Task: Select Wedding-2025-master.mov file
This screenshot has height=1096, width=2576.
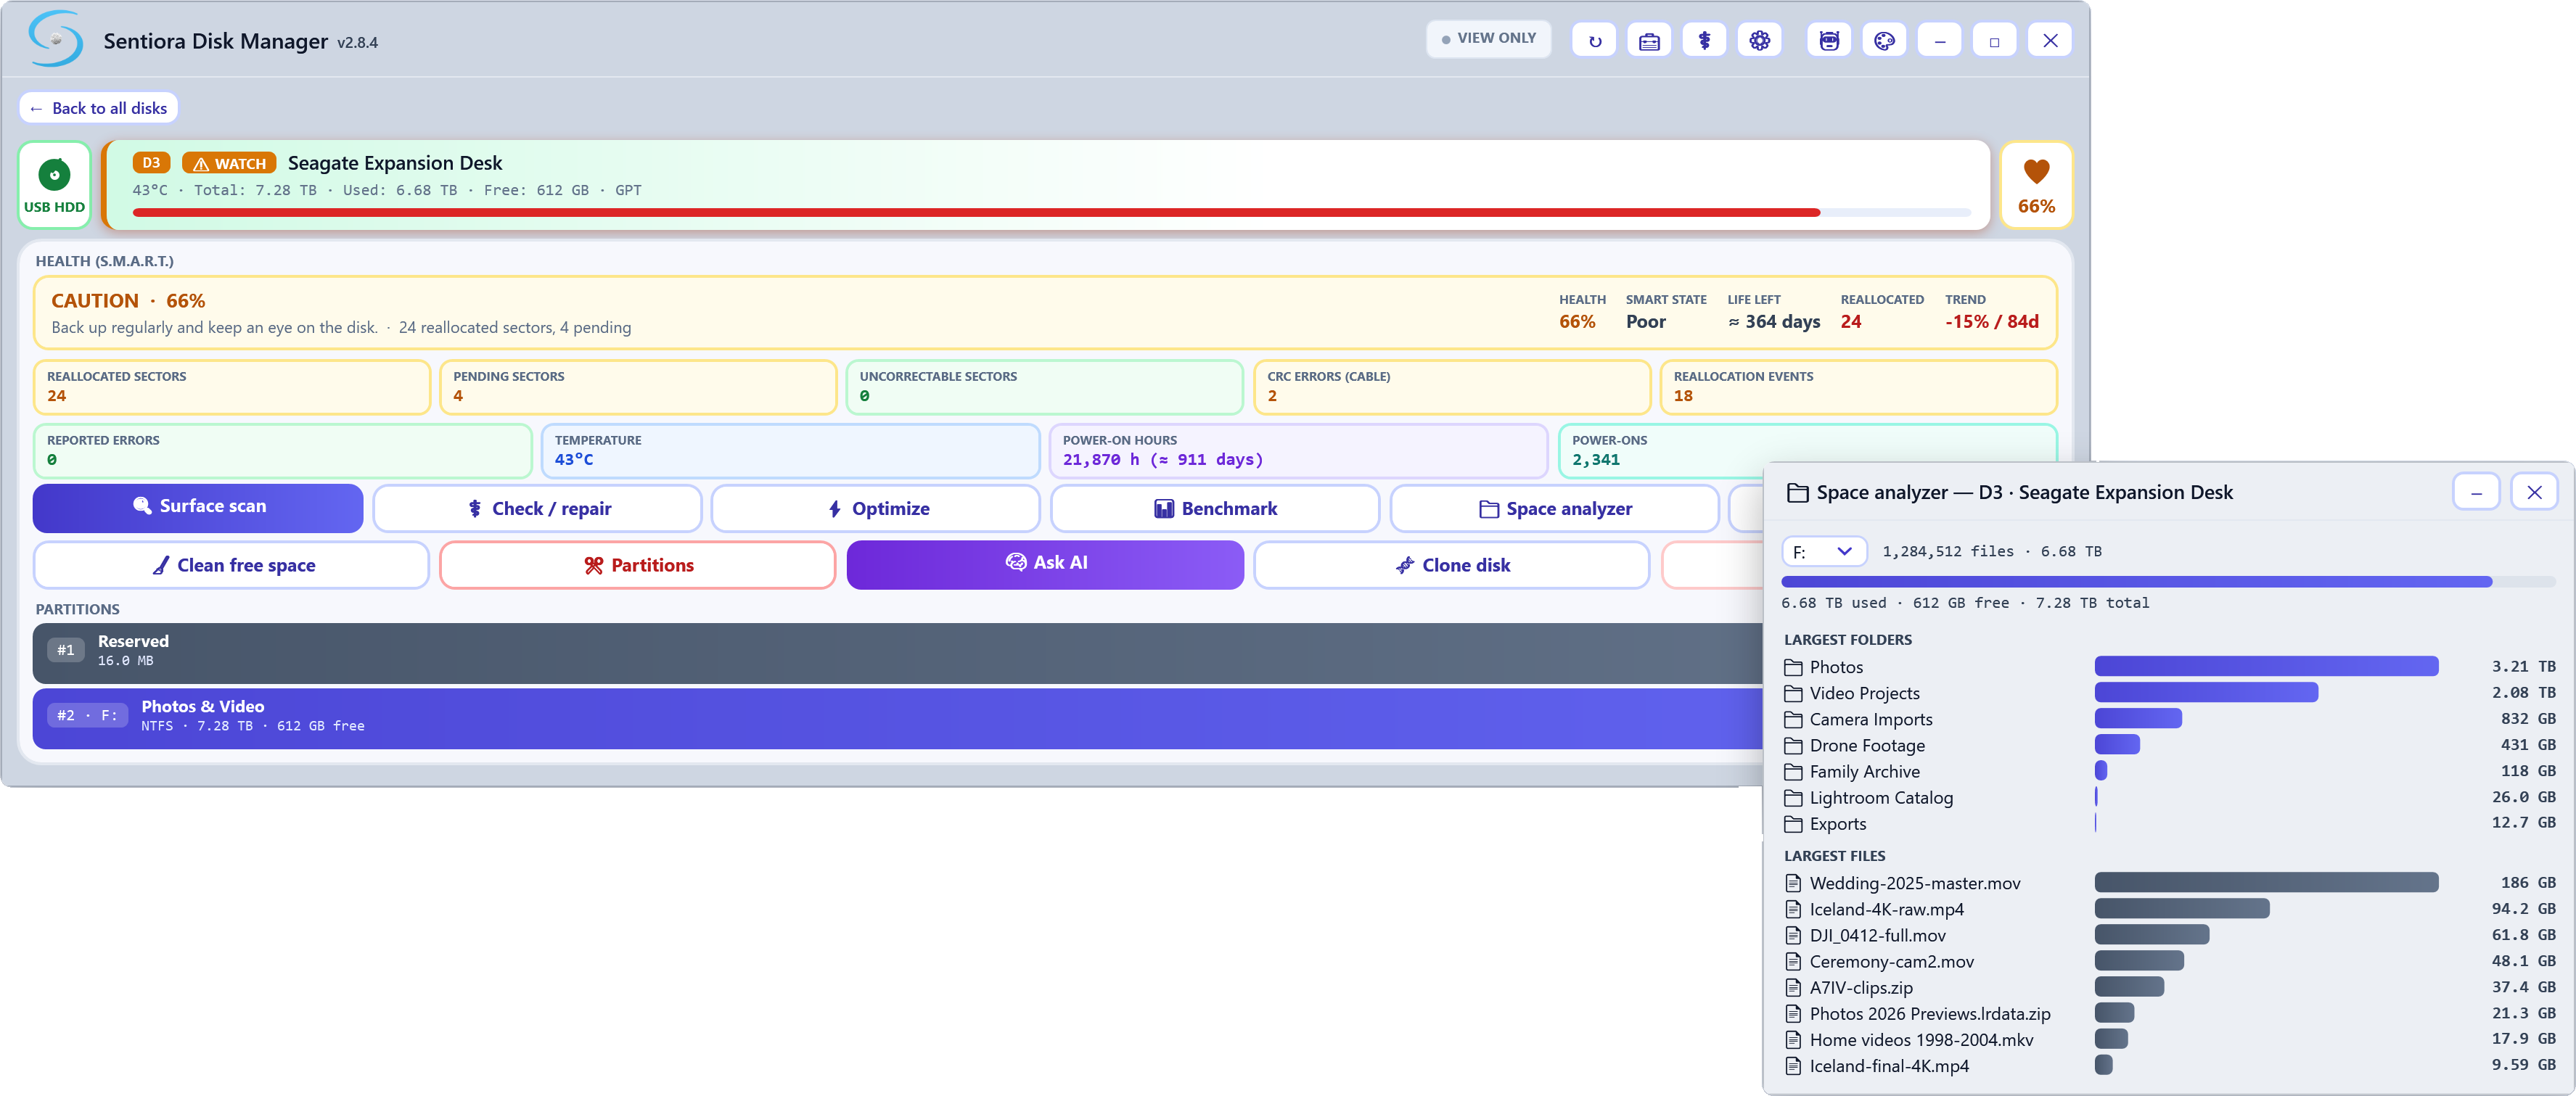Action: (x=2169, y=883)
